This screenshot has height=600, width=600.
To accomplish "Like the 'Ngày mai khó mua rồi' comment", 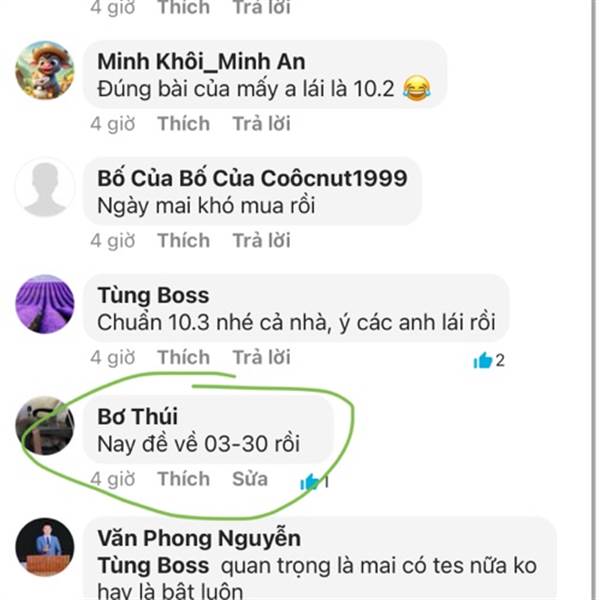I will pyautogui.click(x=184, y=240).
